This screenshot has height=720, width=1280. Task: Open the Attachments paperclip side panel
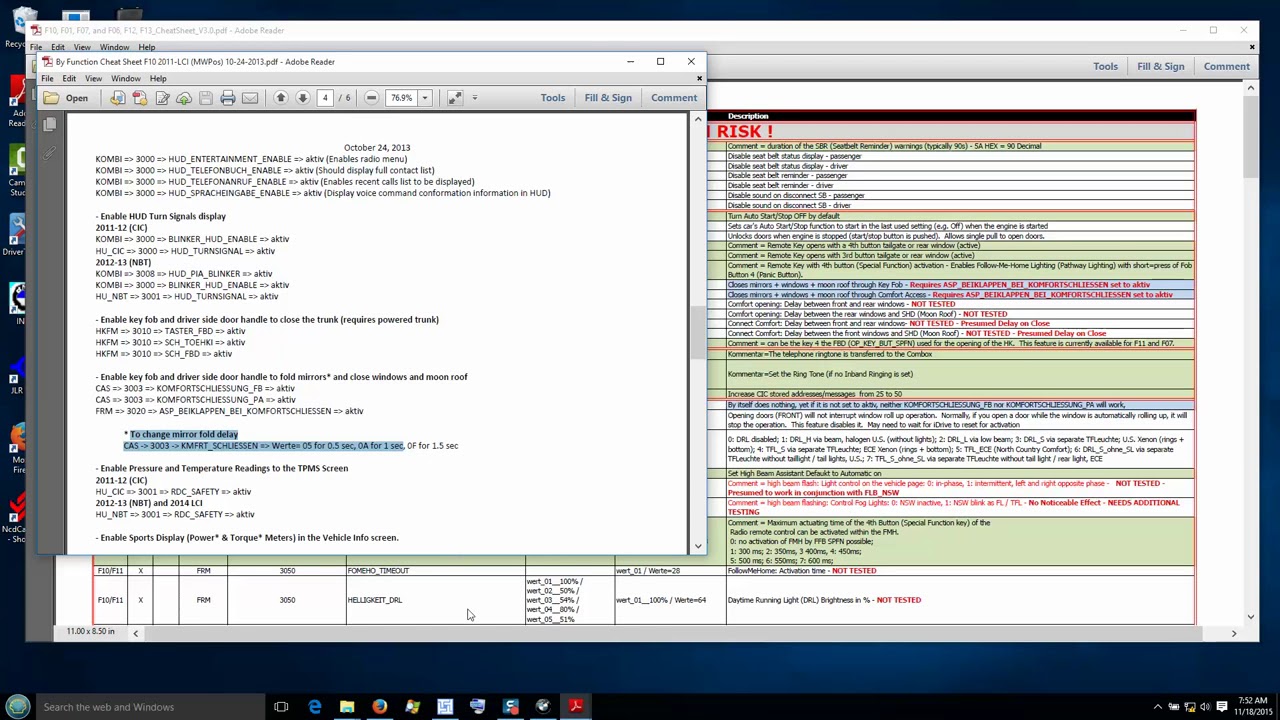[50, 153]
